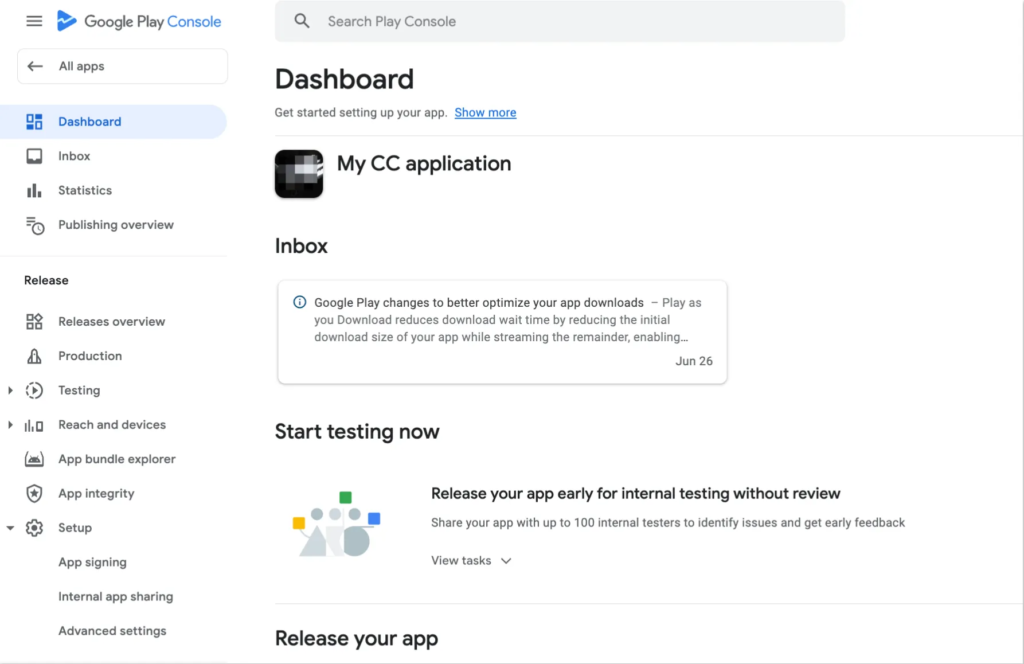The image size is (1024, 664).
Task: Click the Google Play Console logo
Action: (139, 21)
